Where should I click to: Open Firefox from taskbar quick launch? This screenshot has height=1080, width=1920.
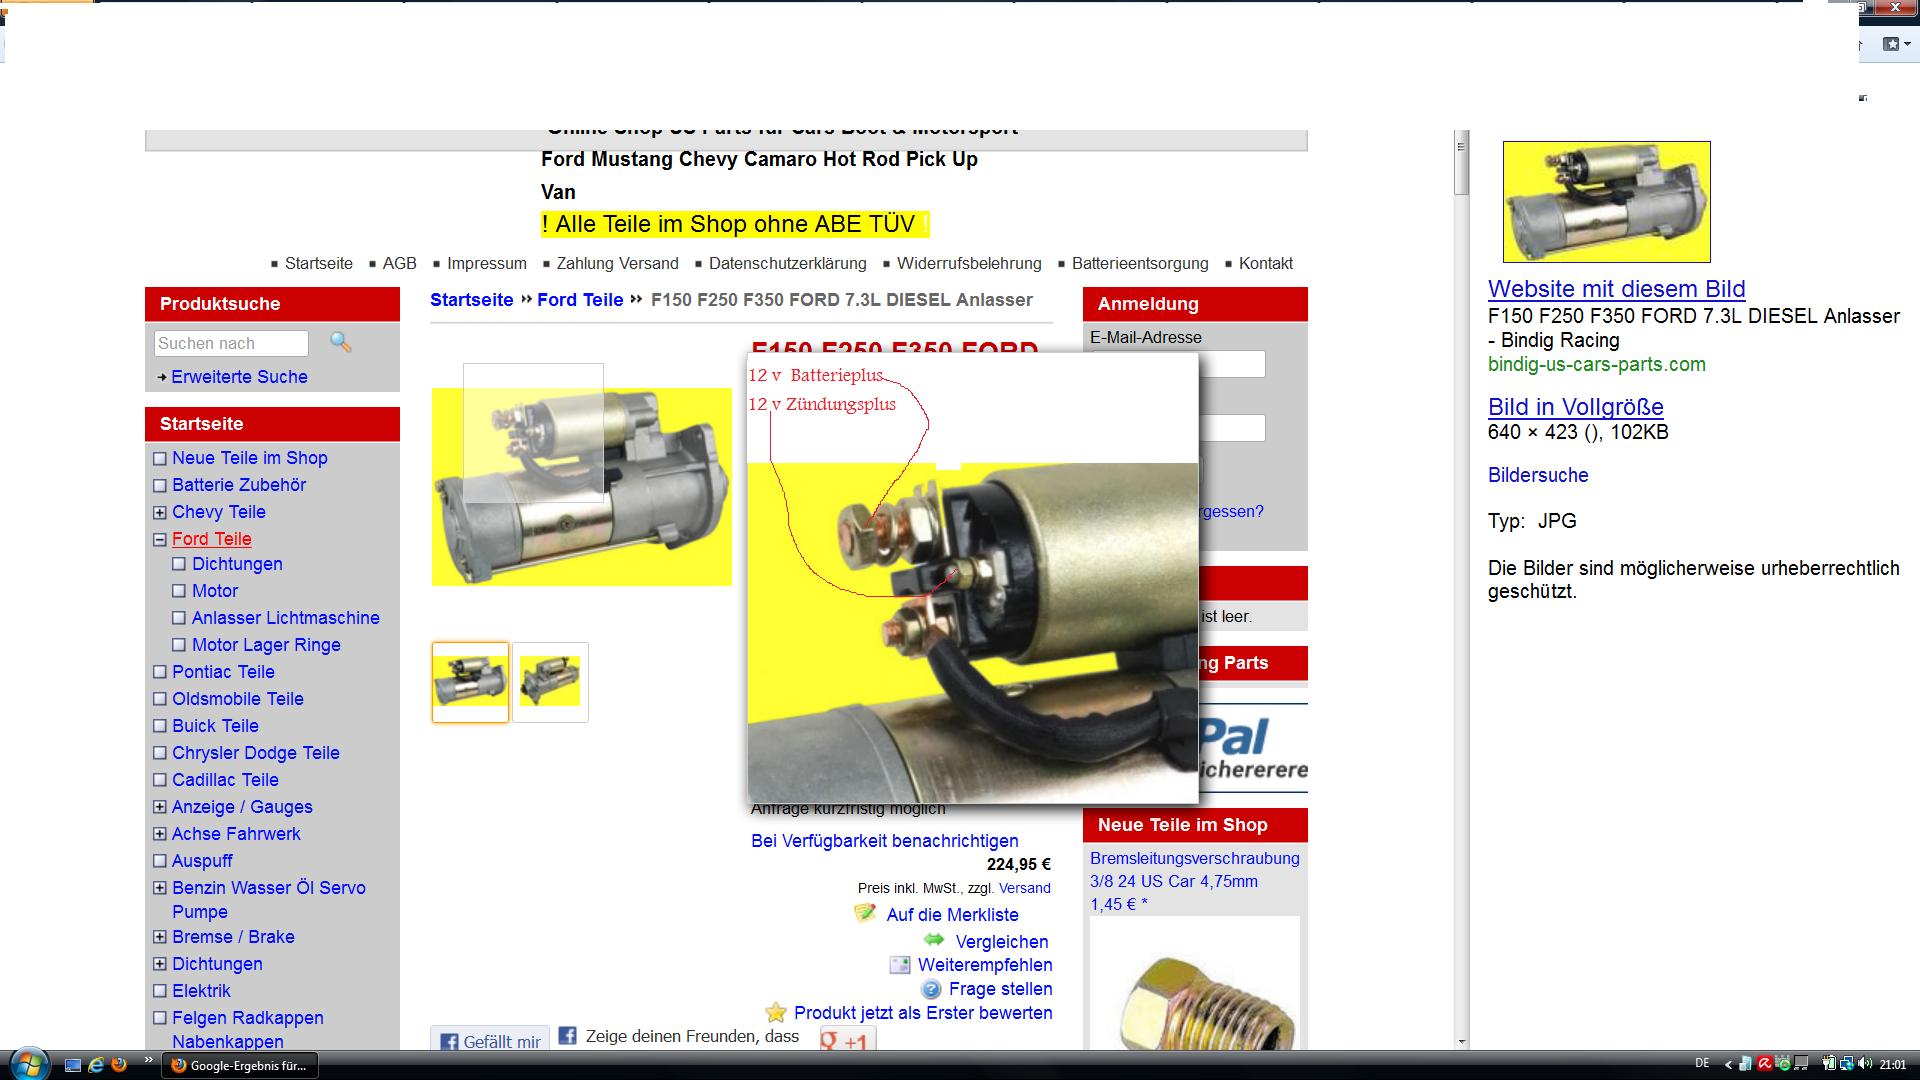tap(119, 1064)
